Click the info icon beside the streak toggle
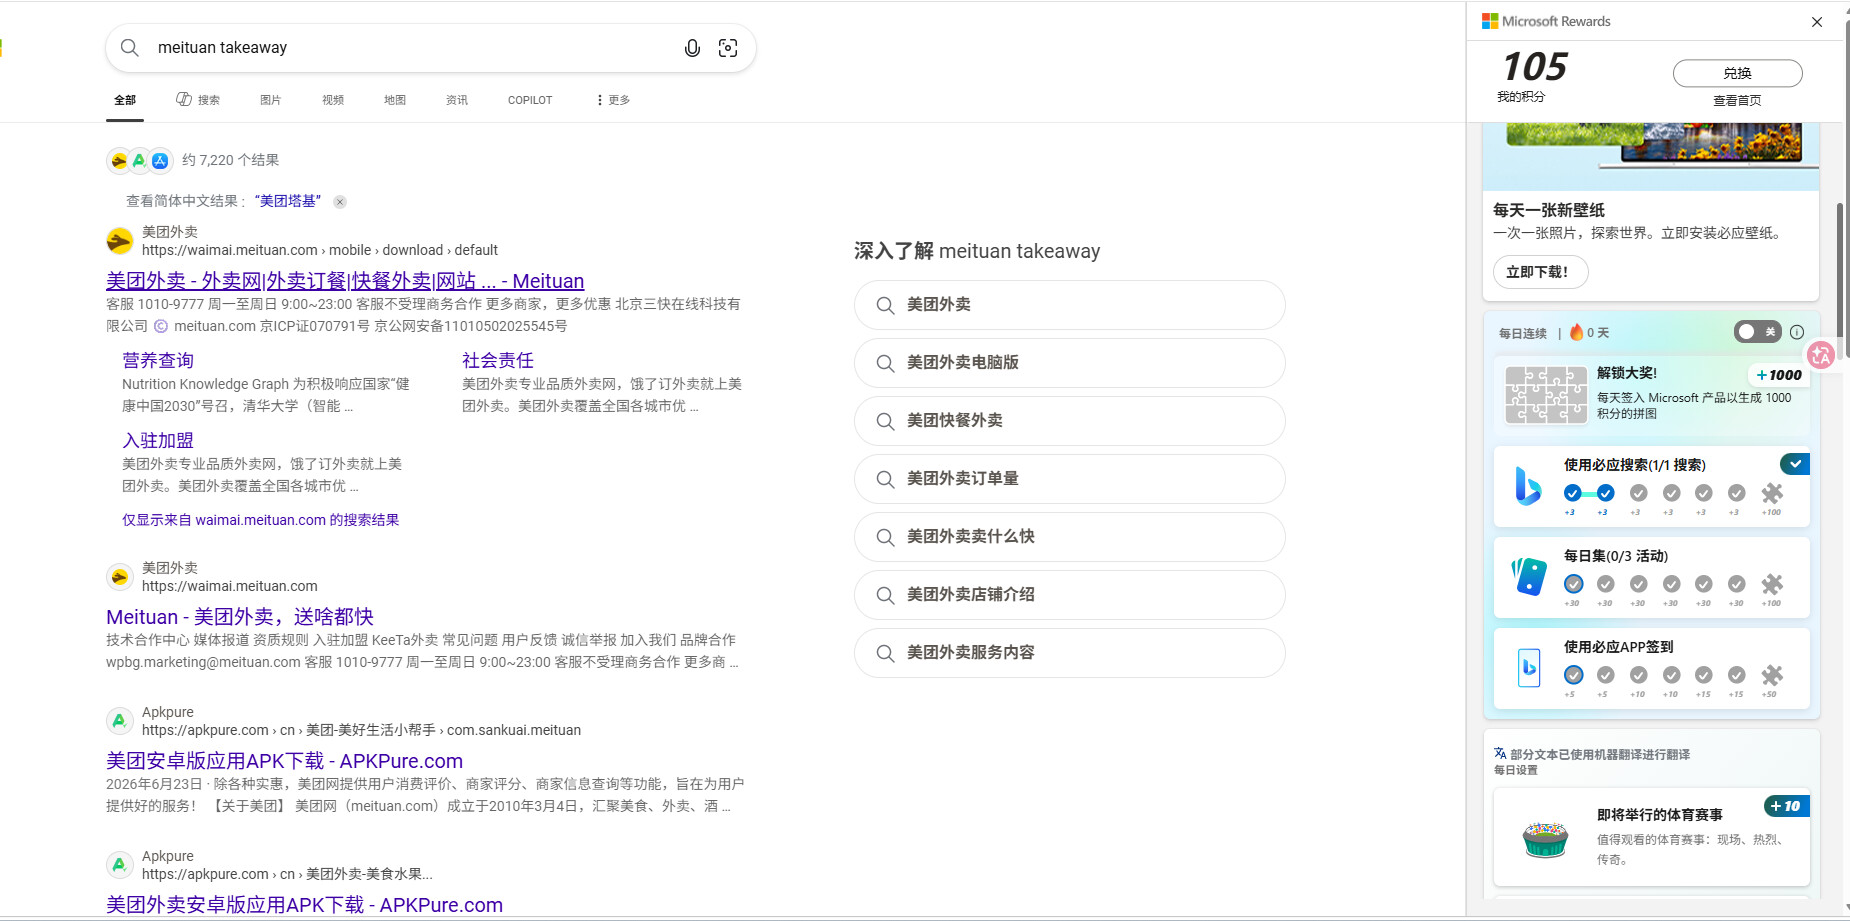 pos(1797,332)
